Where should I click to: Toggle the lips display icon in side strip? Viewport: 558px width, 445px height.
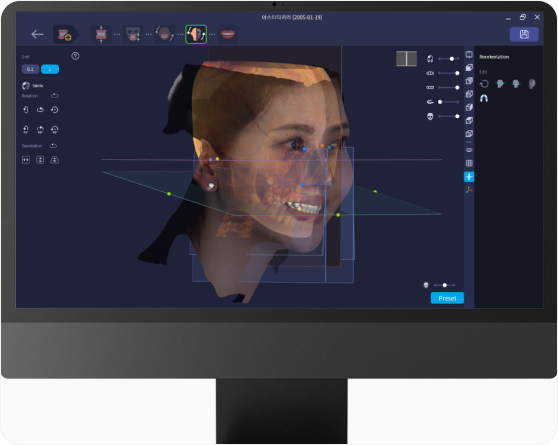[469, 150]
